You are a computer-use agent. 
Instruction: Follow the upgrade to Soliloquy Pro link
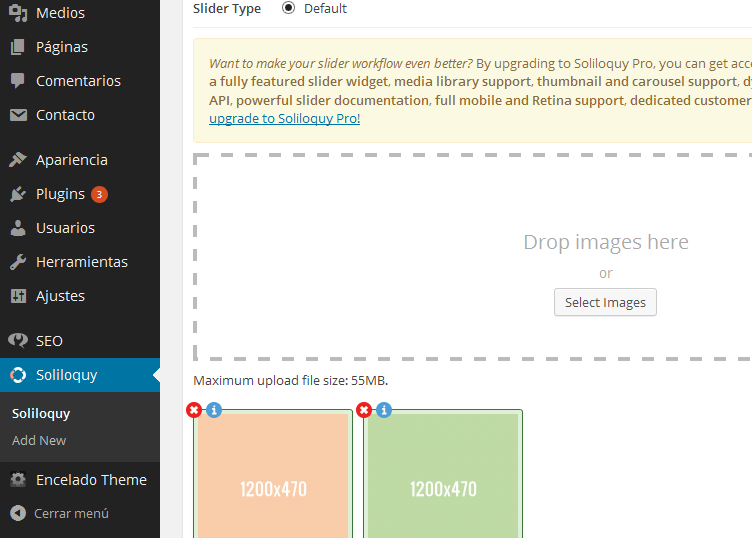(x=284, y=118)
